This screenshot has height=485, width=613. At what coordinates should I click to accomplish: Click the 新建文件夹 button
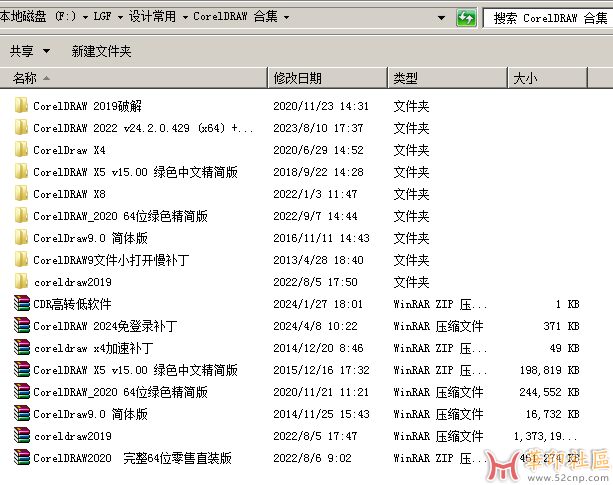101,51
